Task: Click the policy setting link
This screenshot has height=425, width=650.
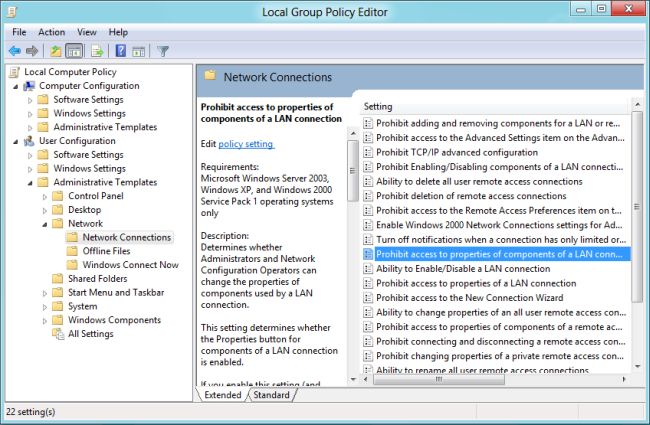Action: coord(246,144)
